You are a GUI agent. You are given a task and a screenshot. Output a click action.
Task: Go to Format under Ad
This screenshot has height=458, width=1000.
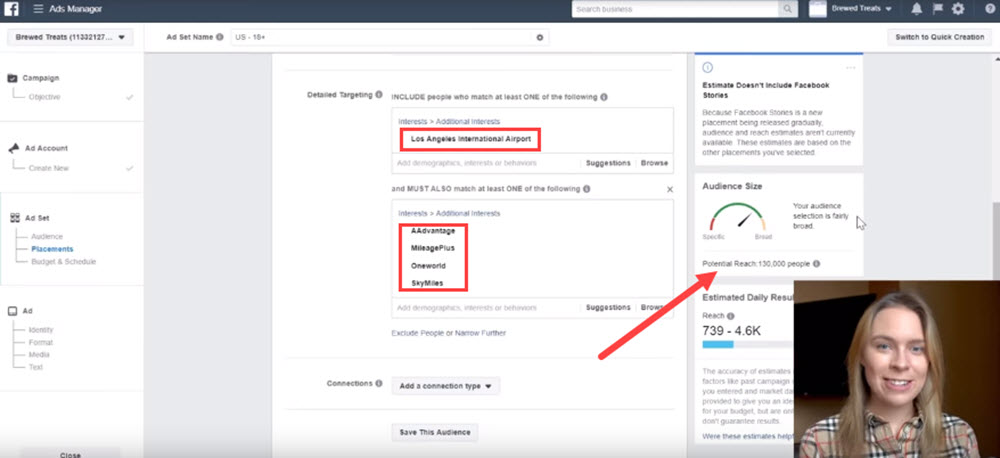41,343
